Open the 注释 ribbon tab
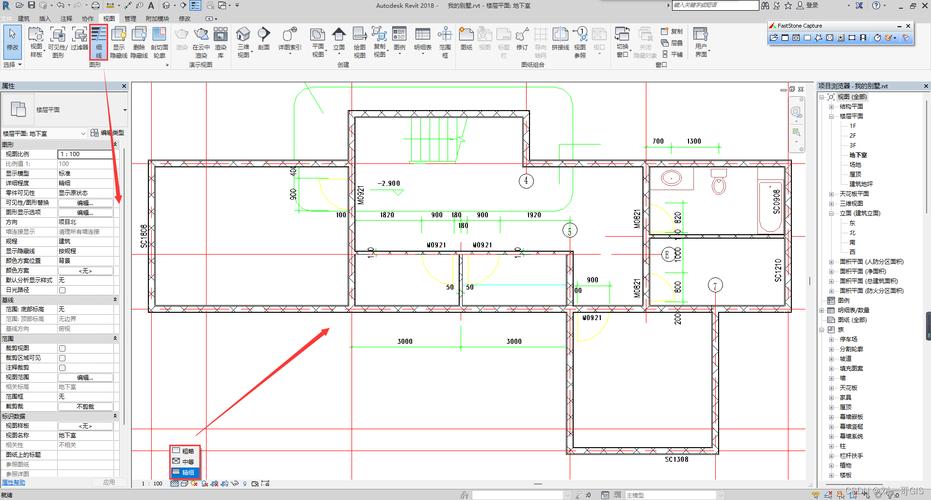 [x=66, y=19]
